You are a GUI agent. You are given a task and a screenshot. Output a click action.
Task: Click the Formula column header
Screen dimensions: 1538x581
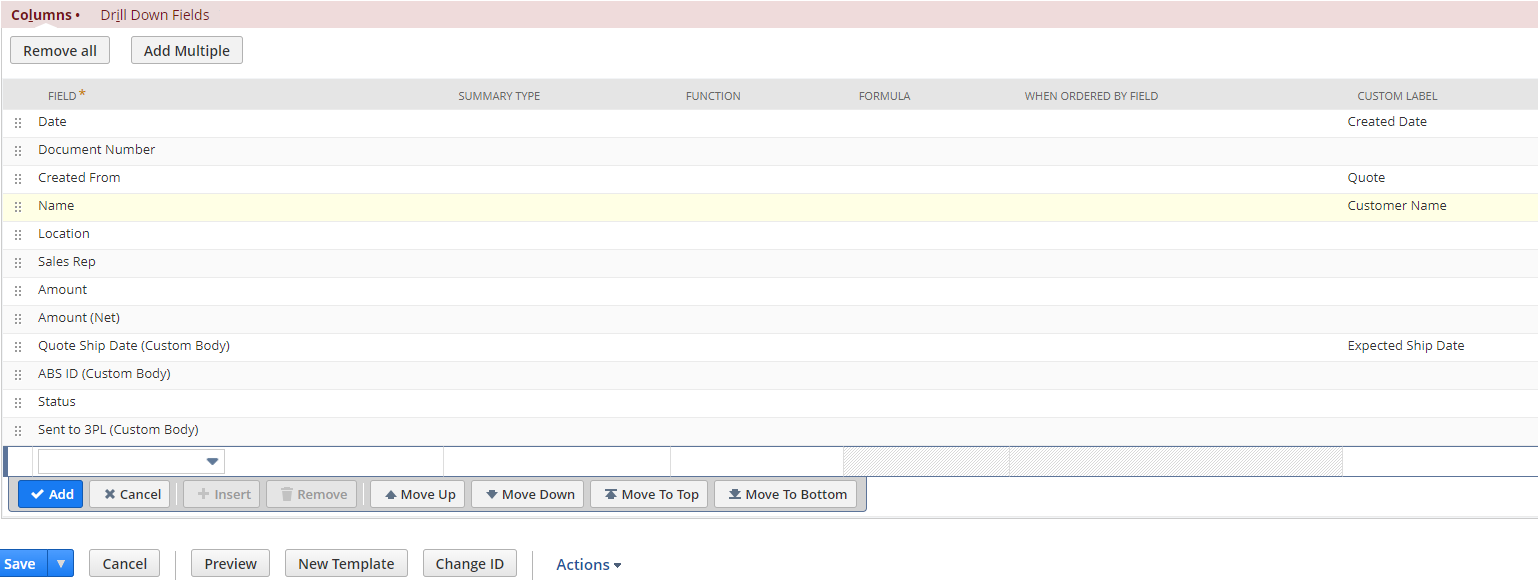coord(884,96)
